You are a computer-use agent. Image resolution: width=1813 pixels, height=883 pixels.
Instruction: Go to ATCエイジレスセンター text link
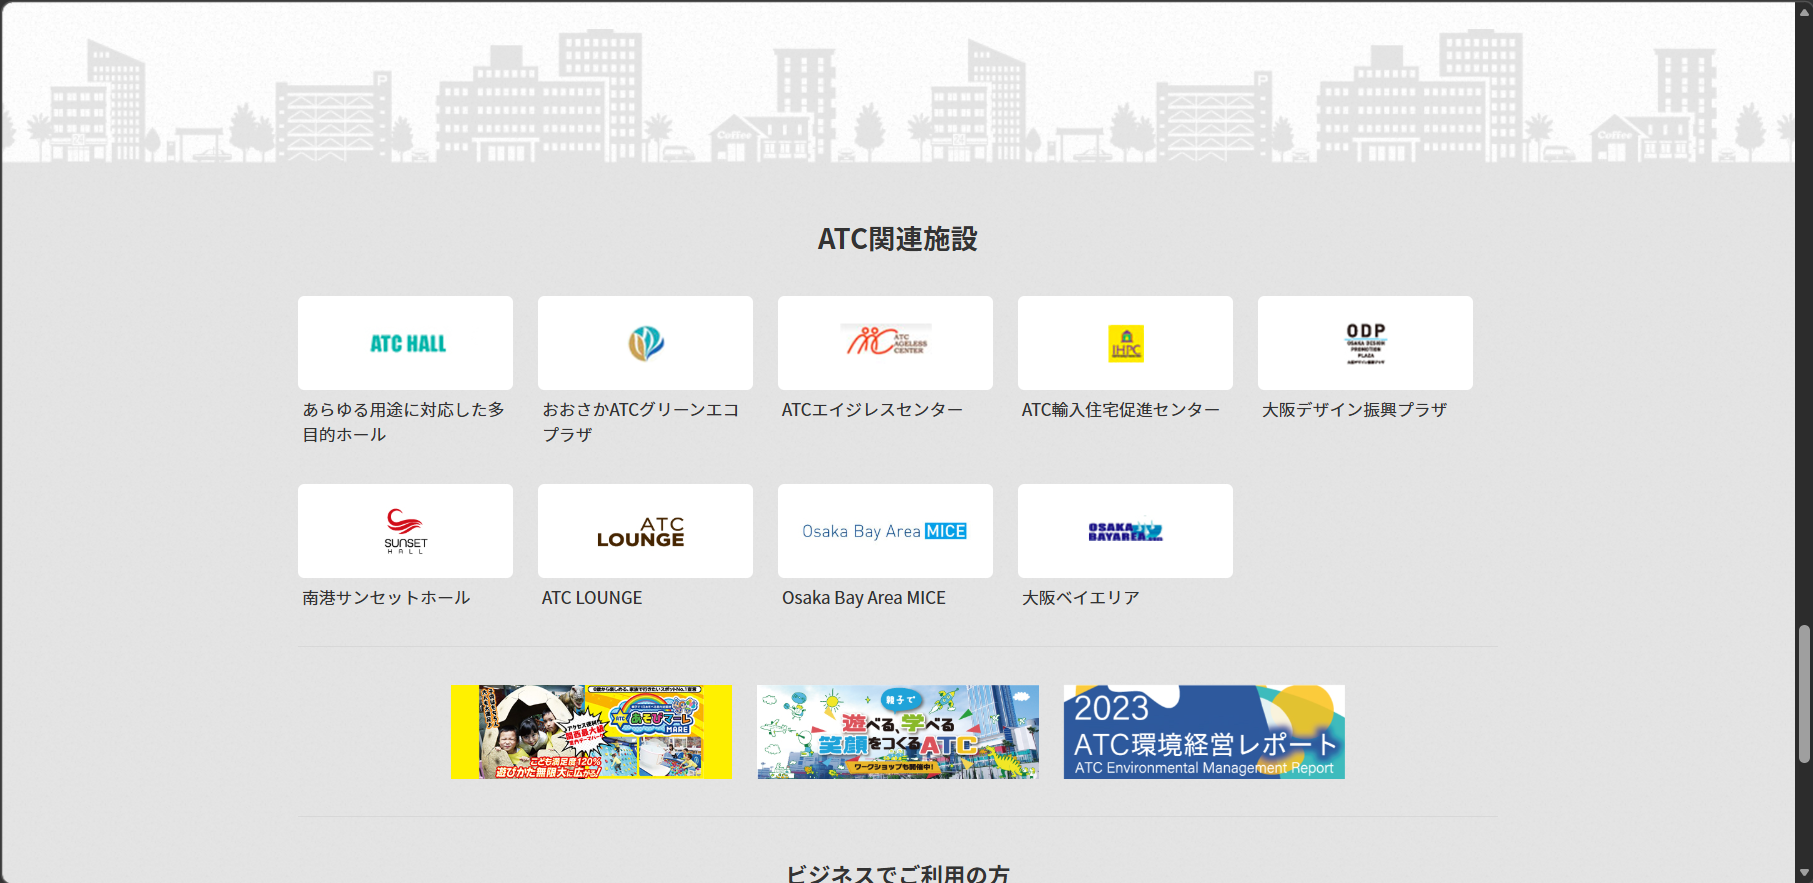pyautogui.click(x=872, y=410)
